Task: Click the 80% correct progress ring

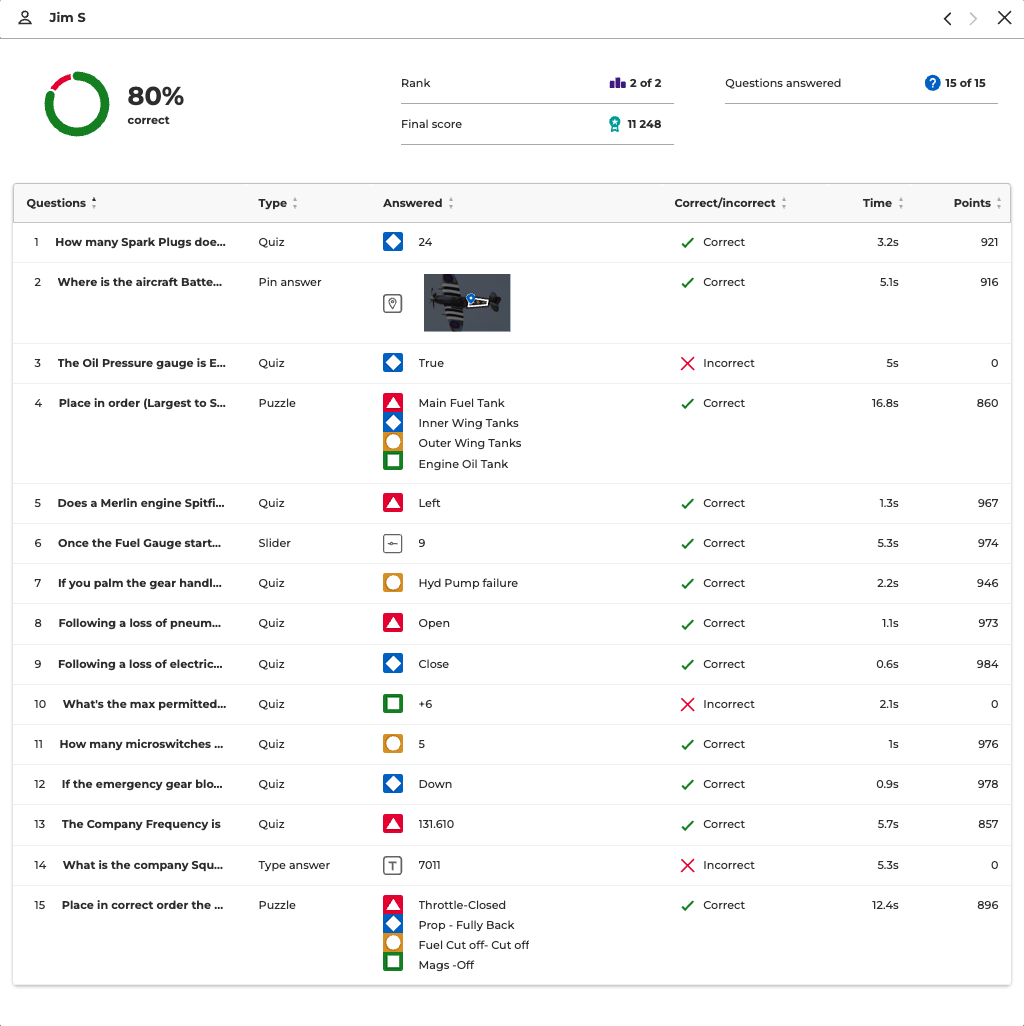Action: coord(77,104)
